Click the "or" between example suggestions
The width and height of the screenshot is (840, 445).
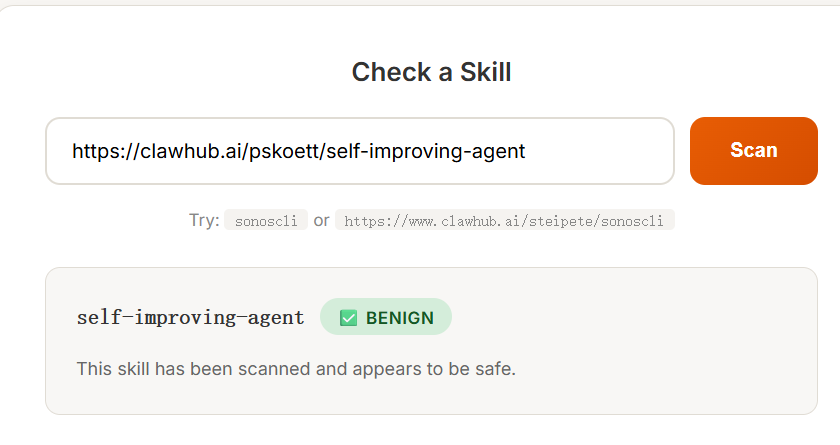point(321,220)
